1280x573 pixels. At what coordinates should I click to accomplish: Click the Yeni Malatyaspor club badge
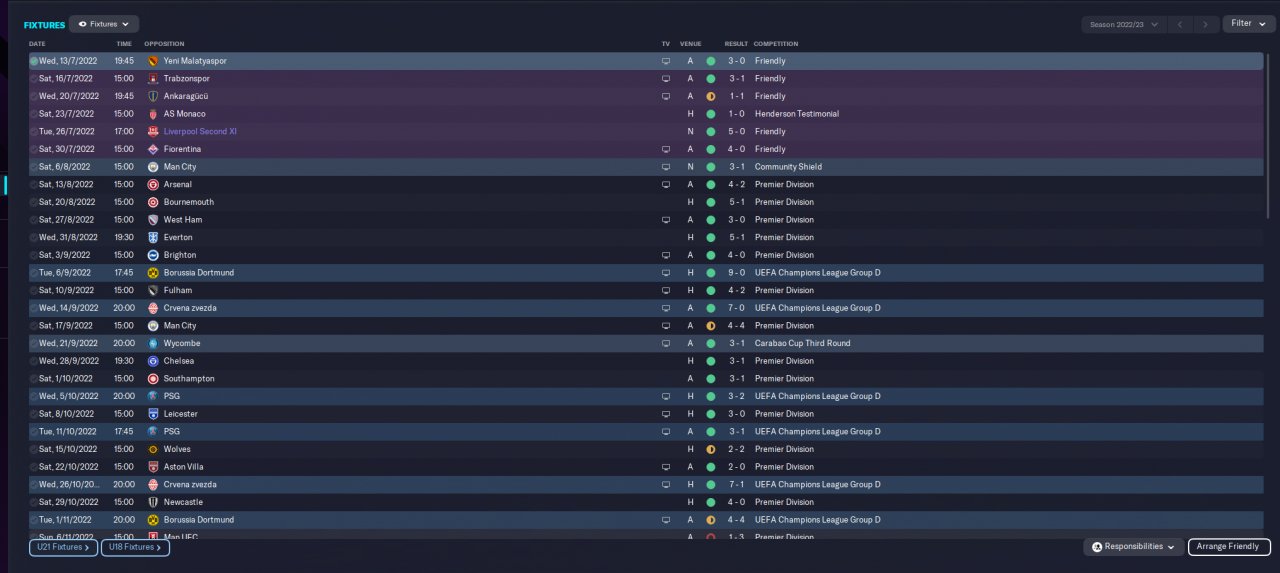(x=153, y=61)
